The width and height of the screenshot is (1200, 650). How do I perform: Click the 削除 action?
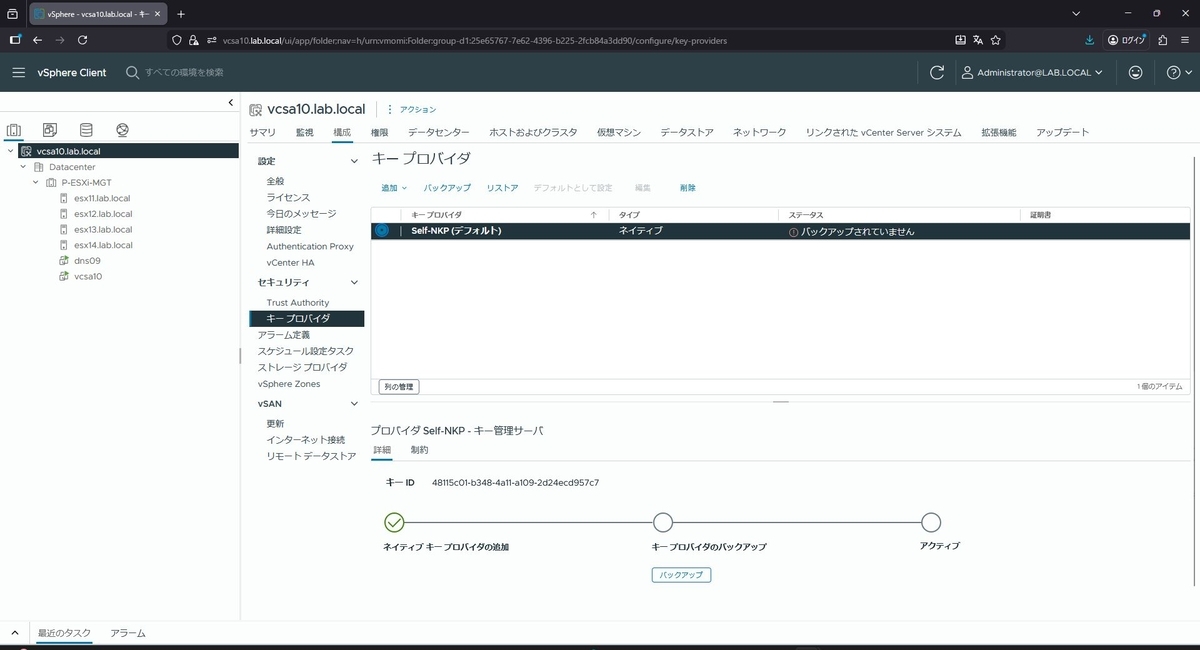pos(688,188)
